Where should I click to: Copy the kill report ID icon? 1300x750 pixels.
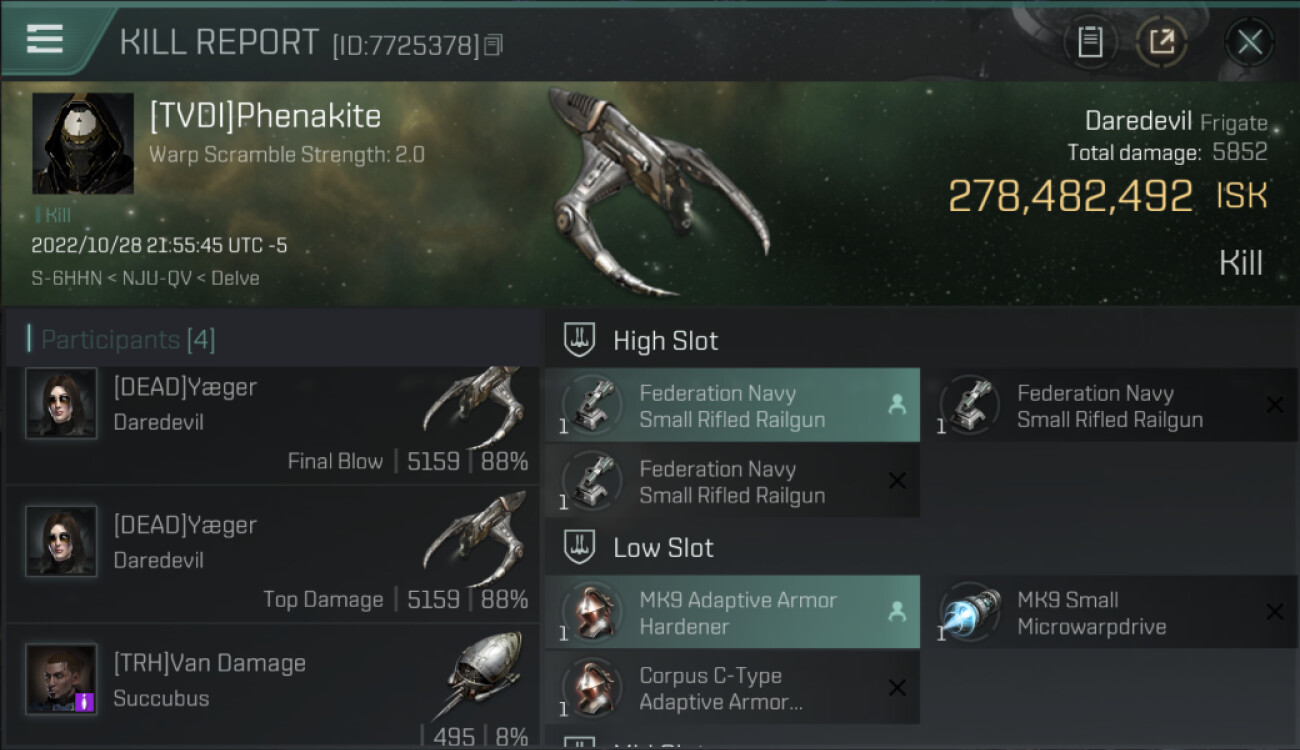pos(493,45)
